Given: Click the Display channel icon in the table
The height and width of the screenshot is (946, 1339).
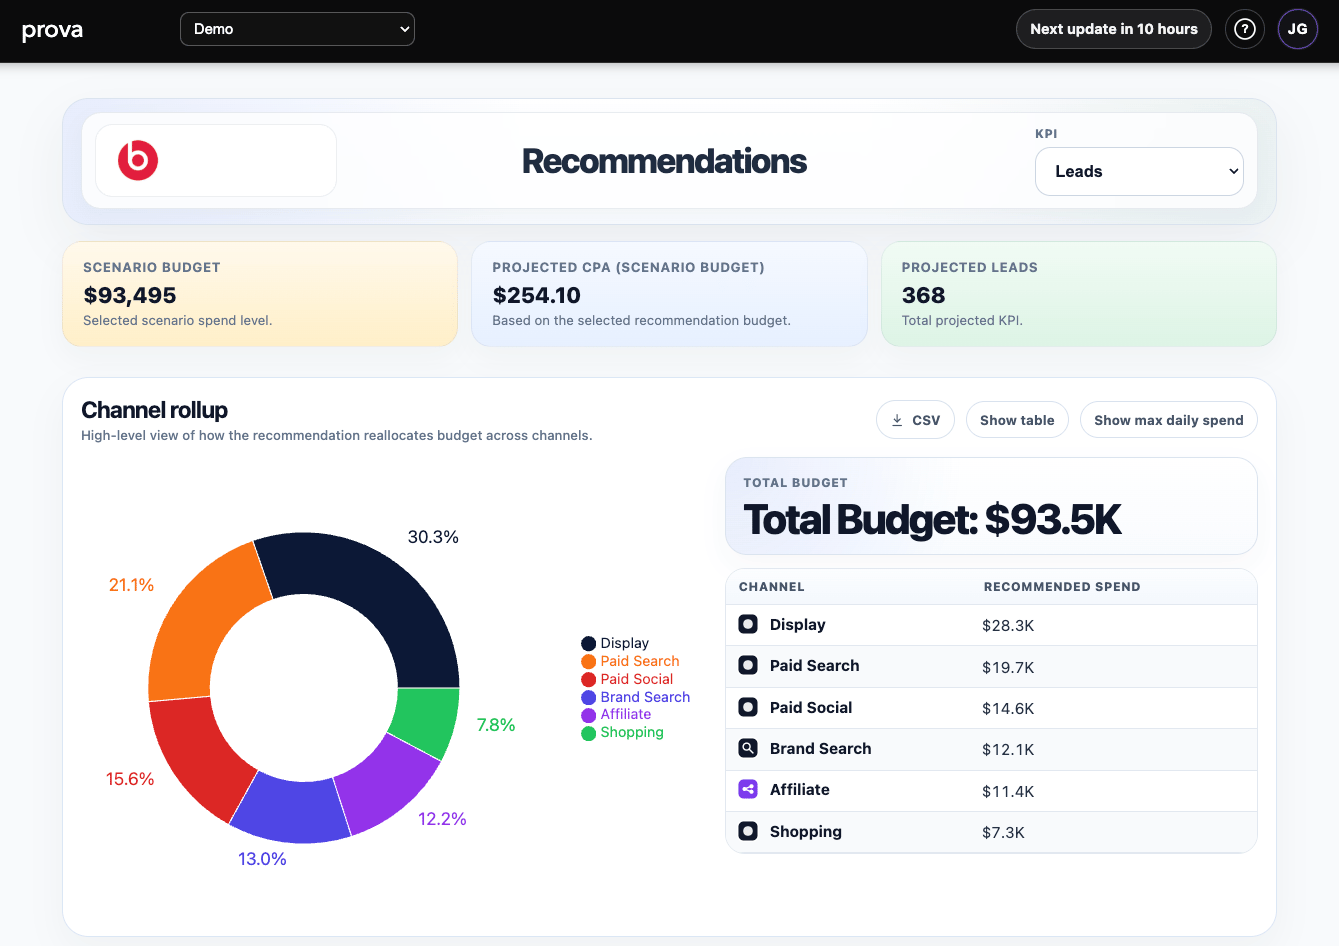Looking at the screenshot, I should click(748, 624).
